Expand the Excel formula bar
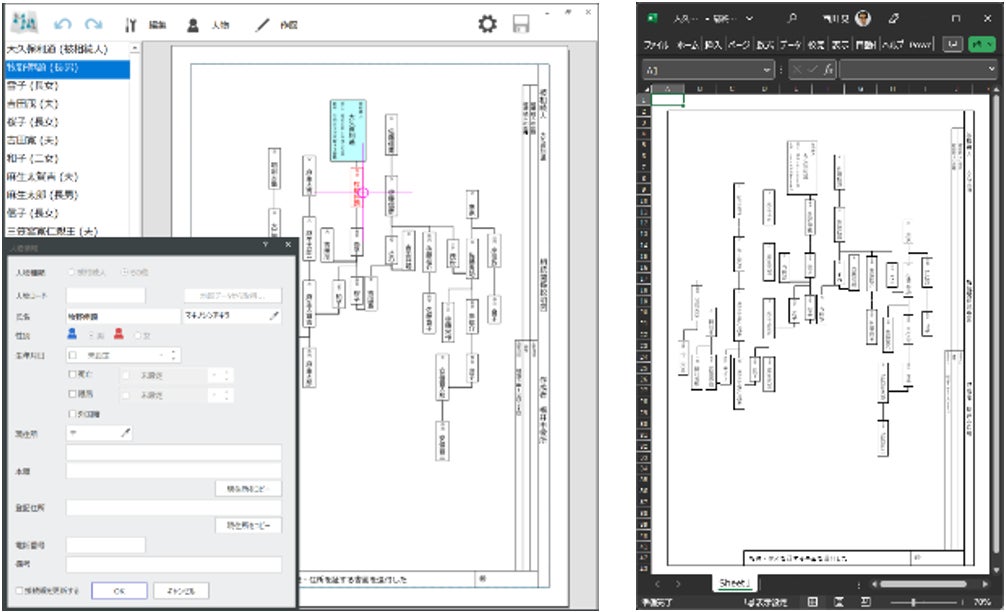The width and height of the screenshot is (1006, 612). 992,70
